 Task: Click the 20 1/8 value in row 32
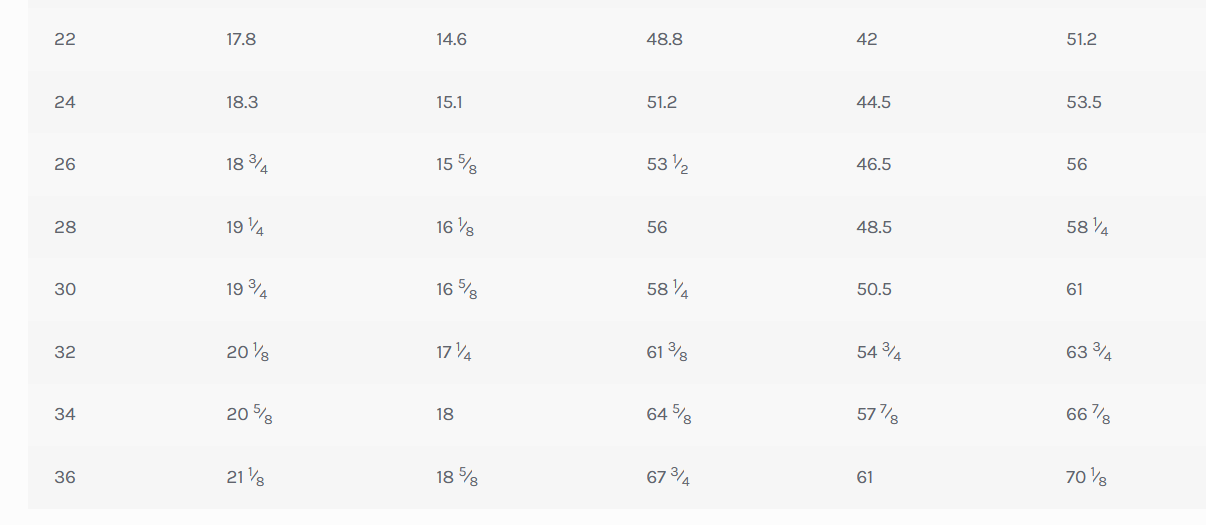click(x=247, y=352)
